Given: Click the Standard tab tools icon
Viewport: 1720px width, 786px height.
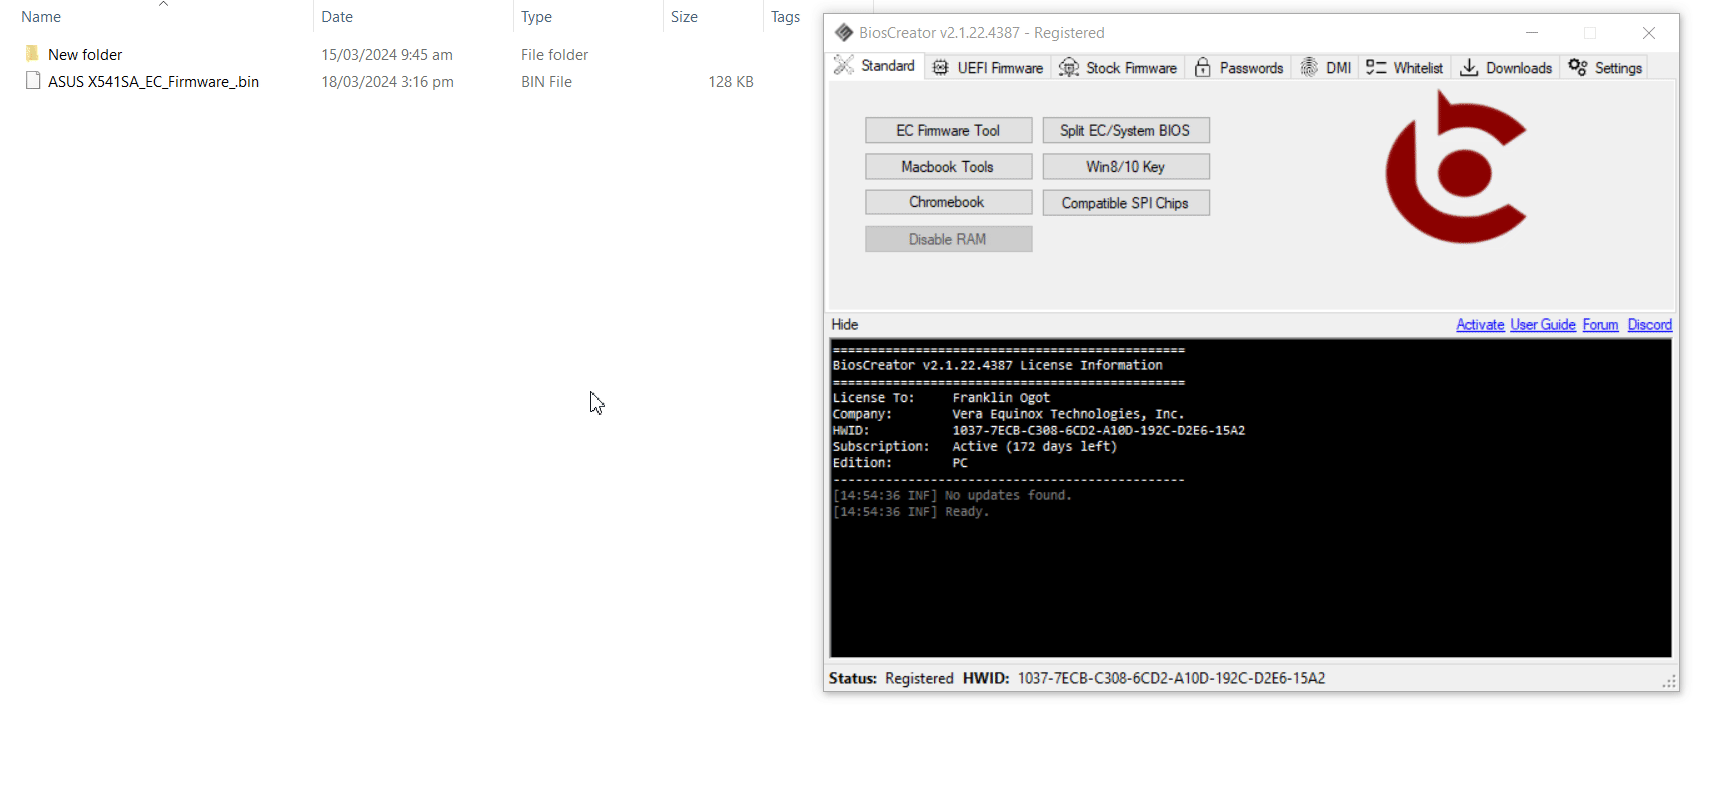Looking at the screenshot, I should tap(844, 66).
